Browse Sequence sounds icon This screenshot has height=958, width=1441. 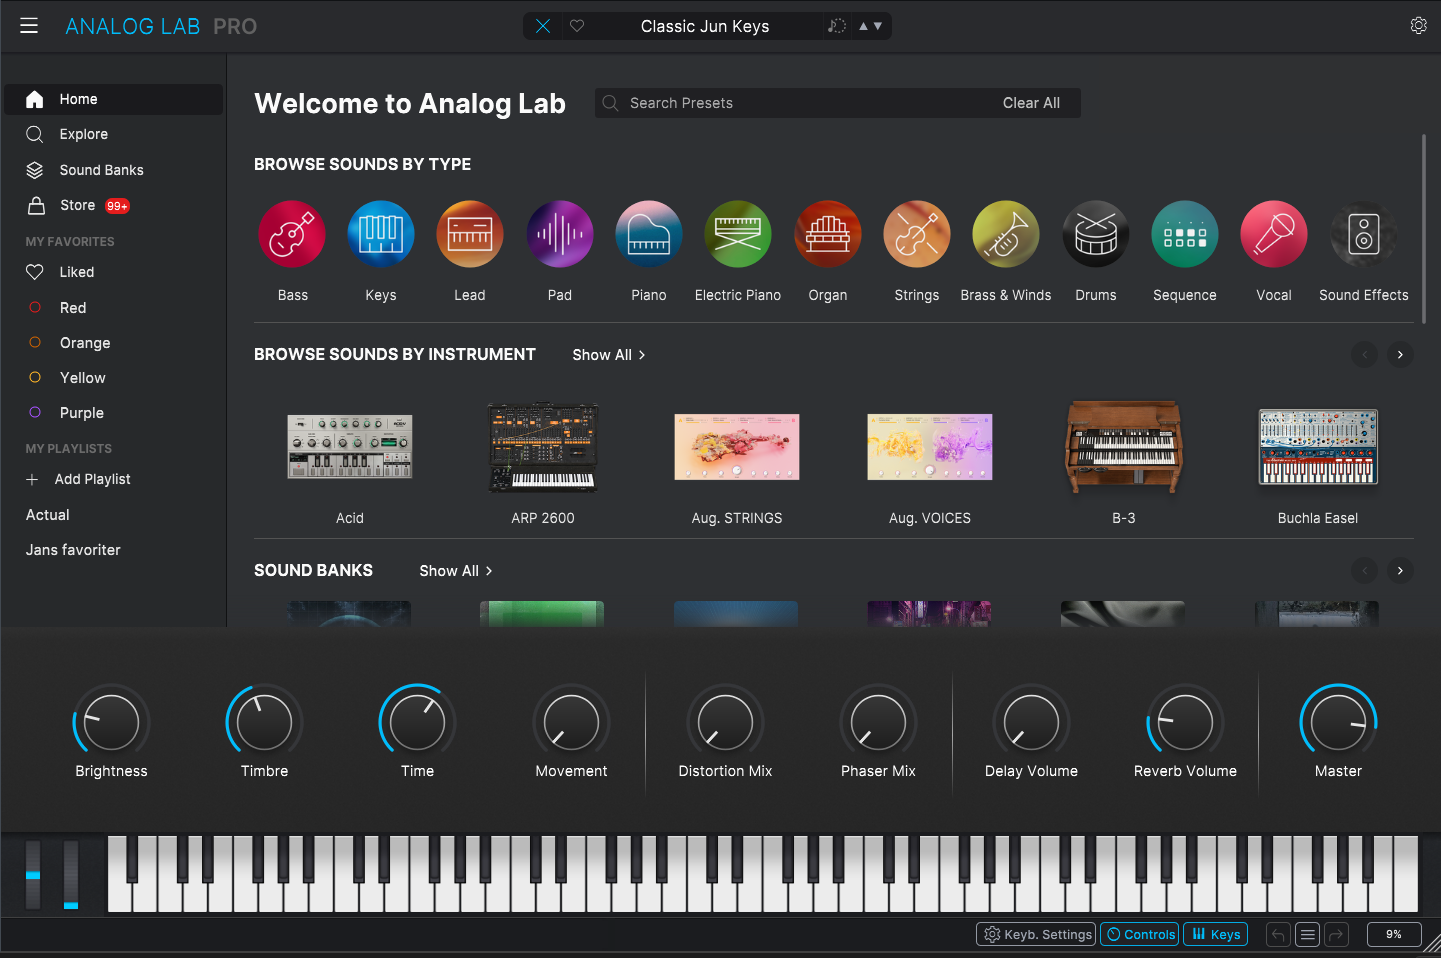pos(1185,234)
